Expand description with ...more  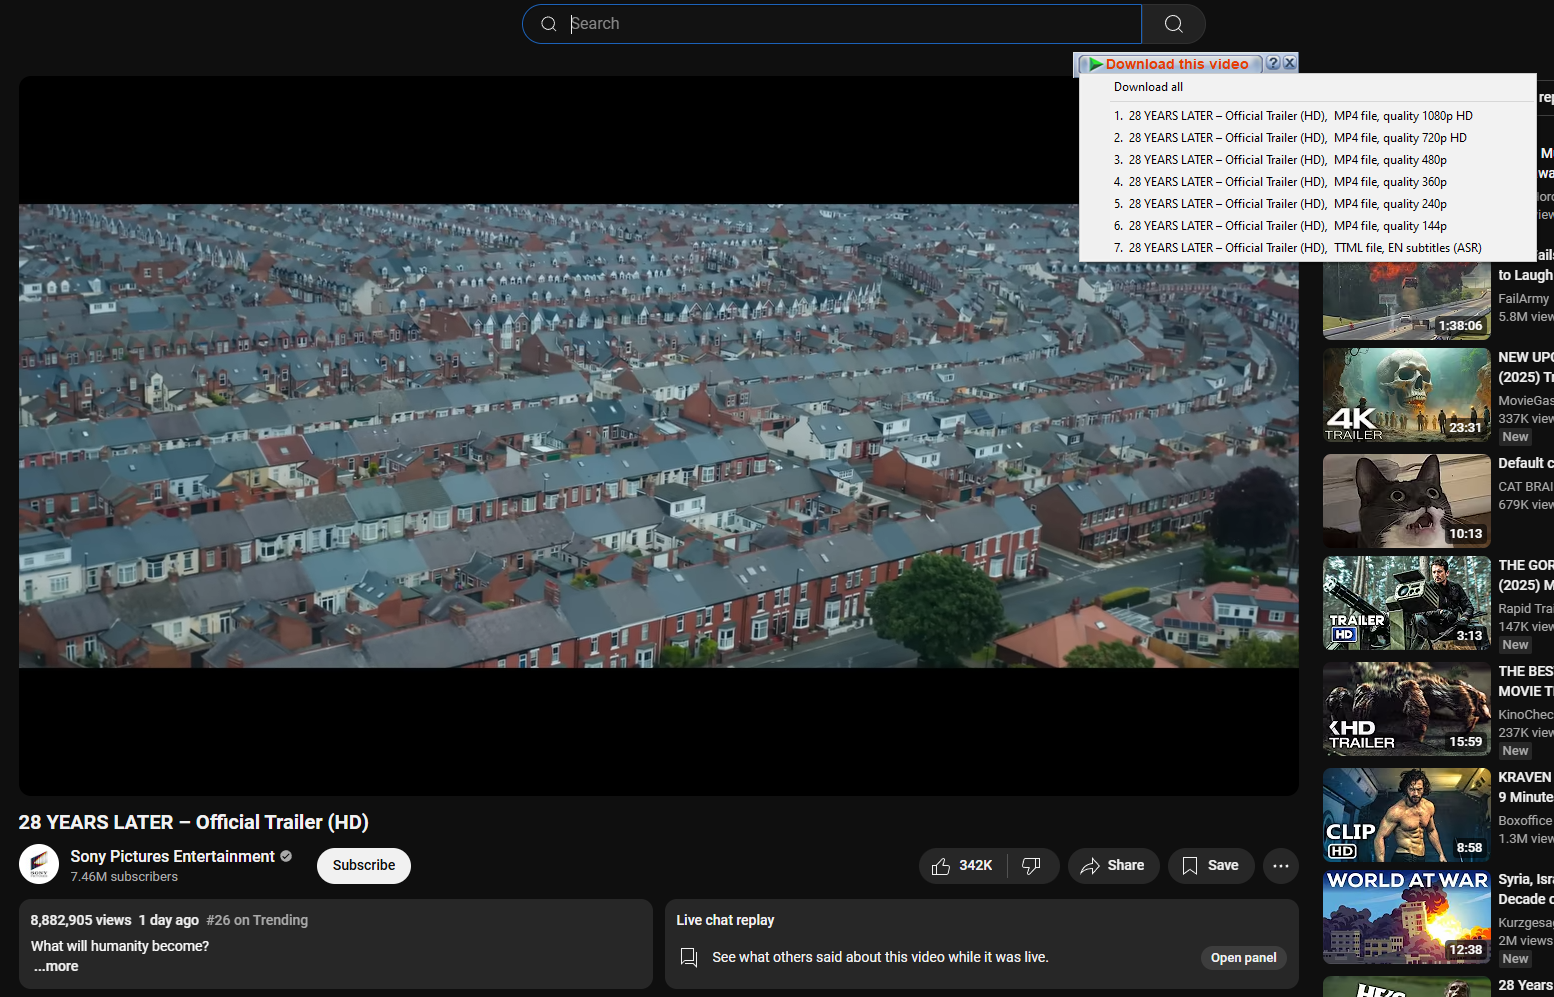(56, 966)
